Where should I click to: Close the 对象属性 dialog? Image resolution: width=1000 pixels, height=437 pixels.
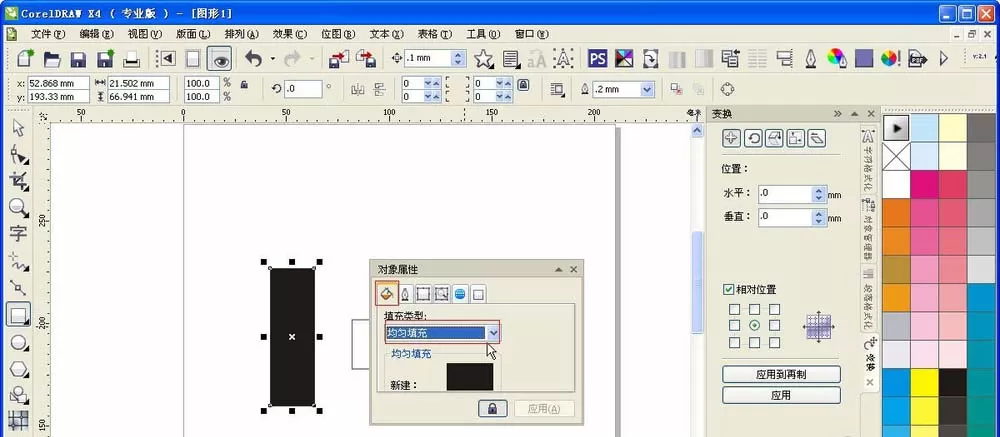pyautogui.click(x=573, y=270)
